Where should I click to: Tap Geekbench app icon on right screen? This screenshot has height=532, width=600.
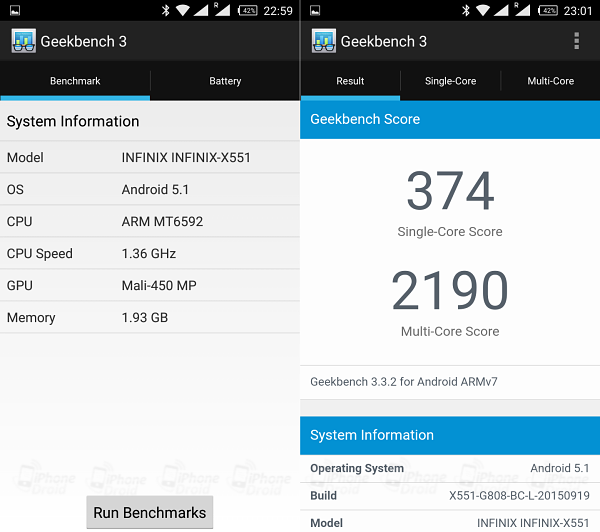(324, 41)
